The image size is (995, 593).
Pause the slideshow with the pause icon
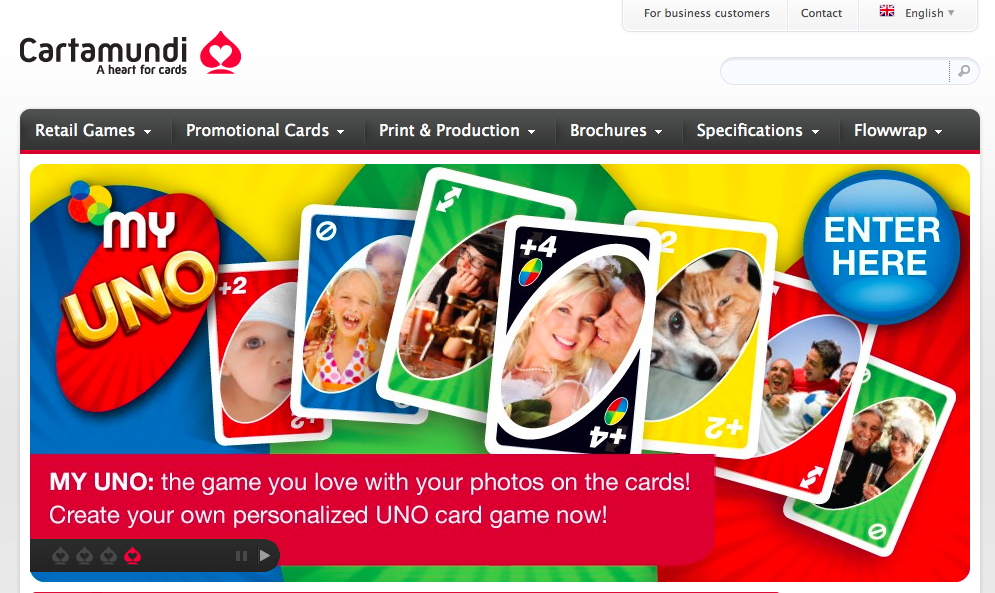(x=241, y=556)
